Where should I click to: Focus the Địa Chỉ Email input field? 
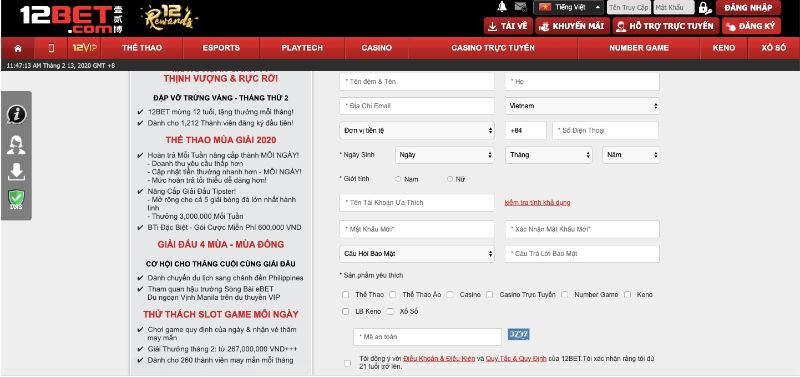click(x=417, y=106)
